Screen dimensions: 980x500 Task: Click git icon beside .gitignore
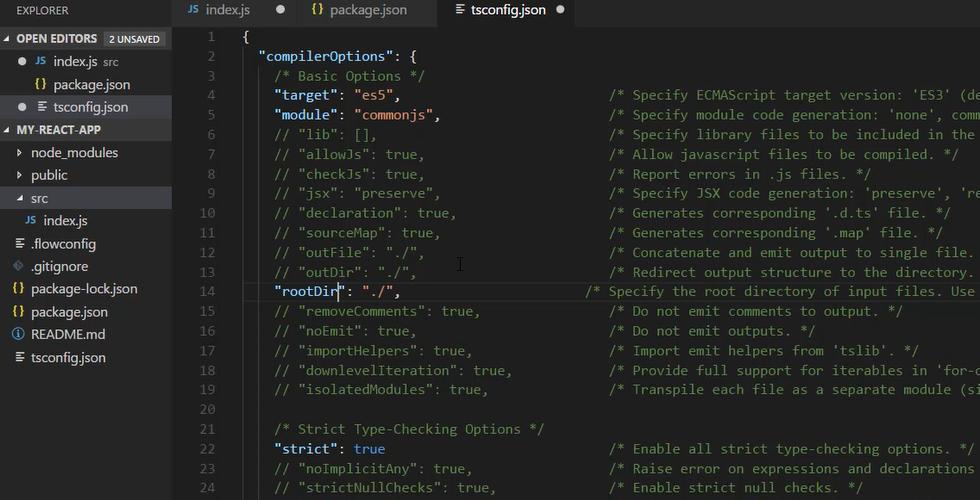[19, 266]
